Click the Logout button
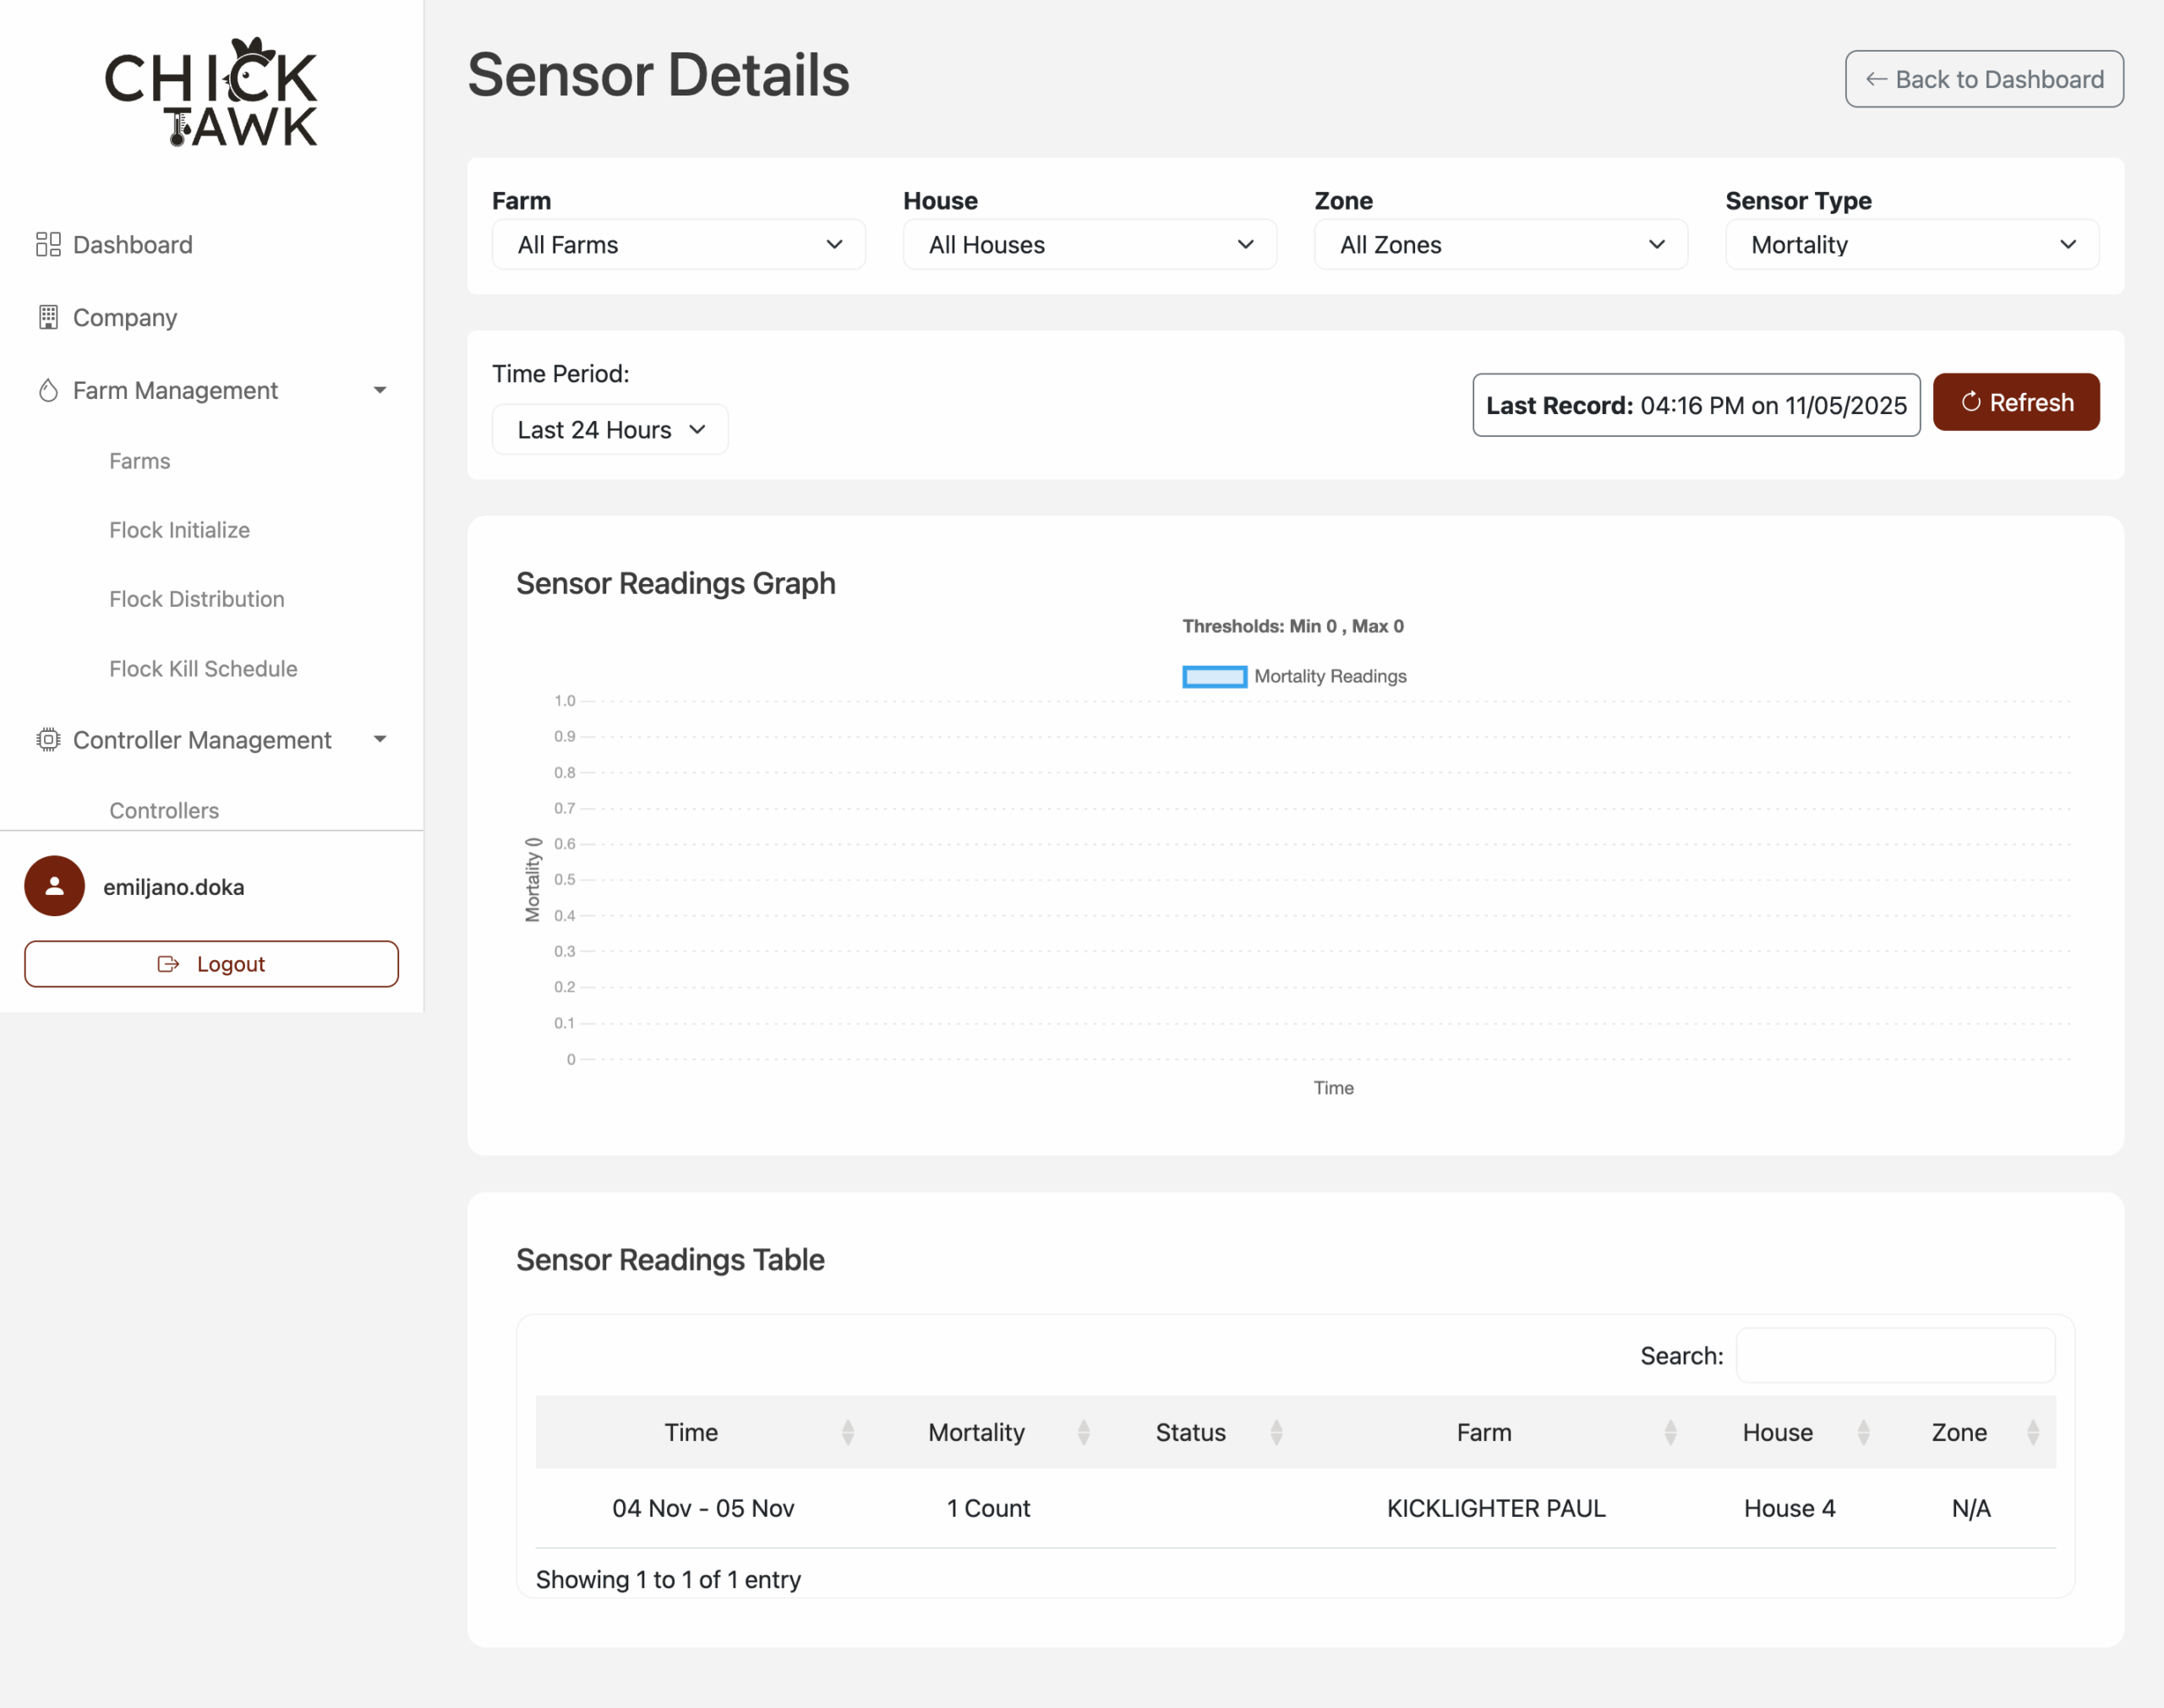 (x=211, y=964)
